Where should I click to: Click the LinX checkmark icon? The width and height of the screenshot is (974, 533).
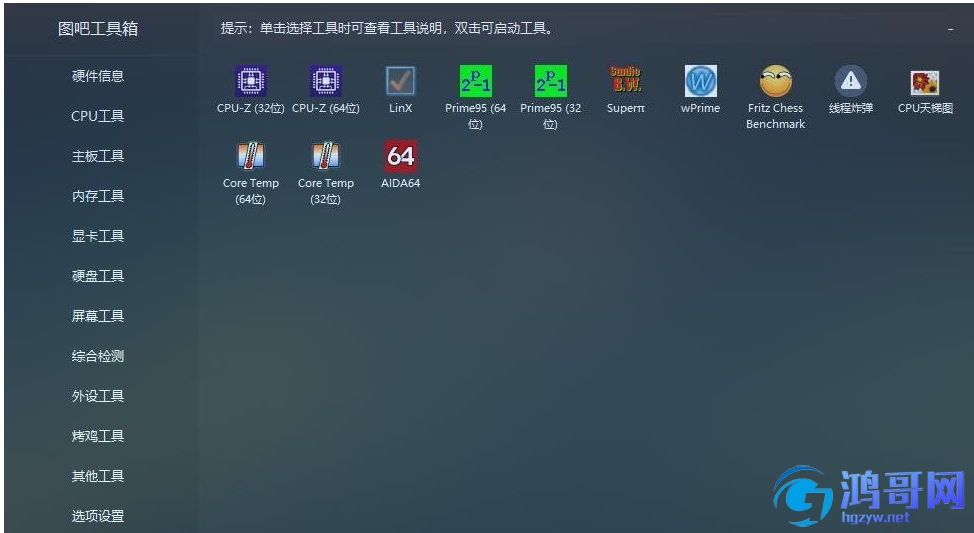click(x=400, y=81)
